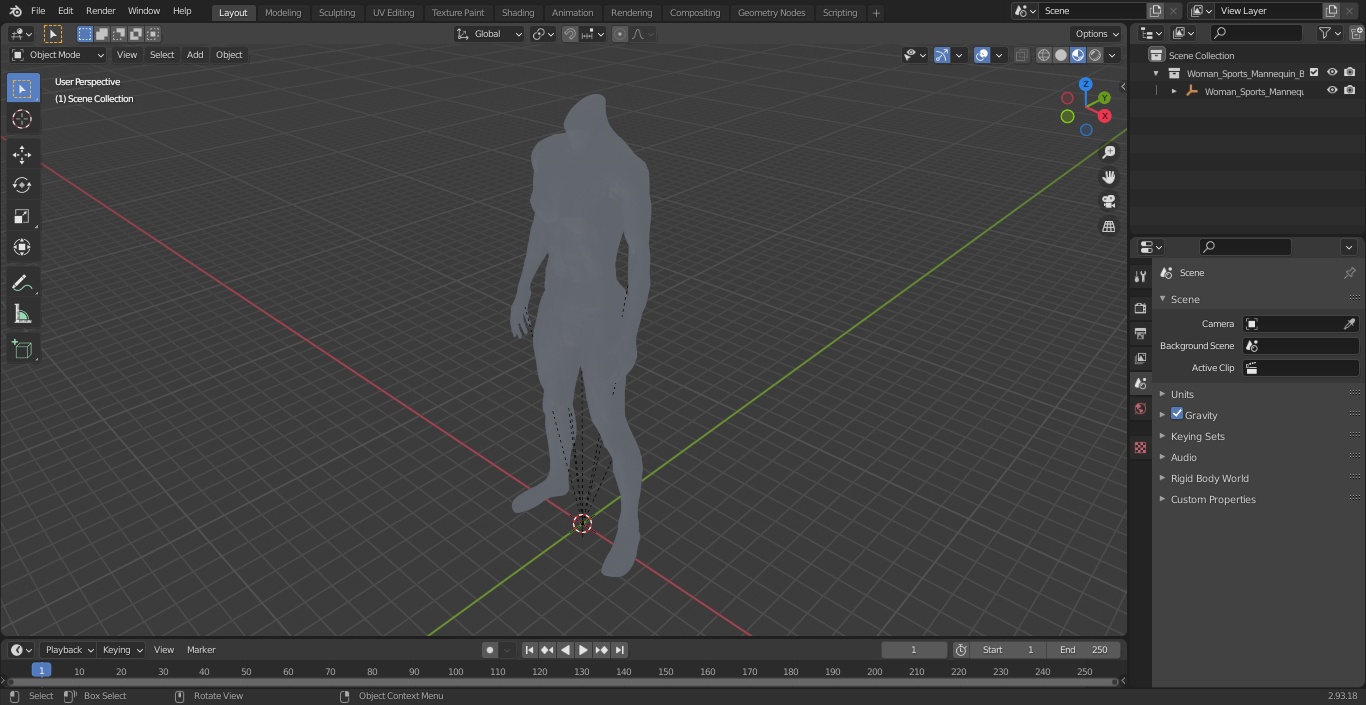Select the Cursor tool in the left toolbar

tap(22, 119)
